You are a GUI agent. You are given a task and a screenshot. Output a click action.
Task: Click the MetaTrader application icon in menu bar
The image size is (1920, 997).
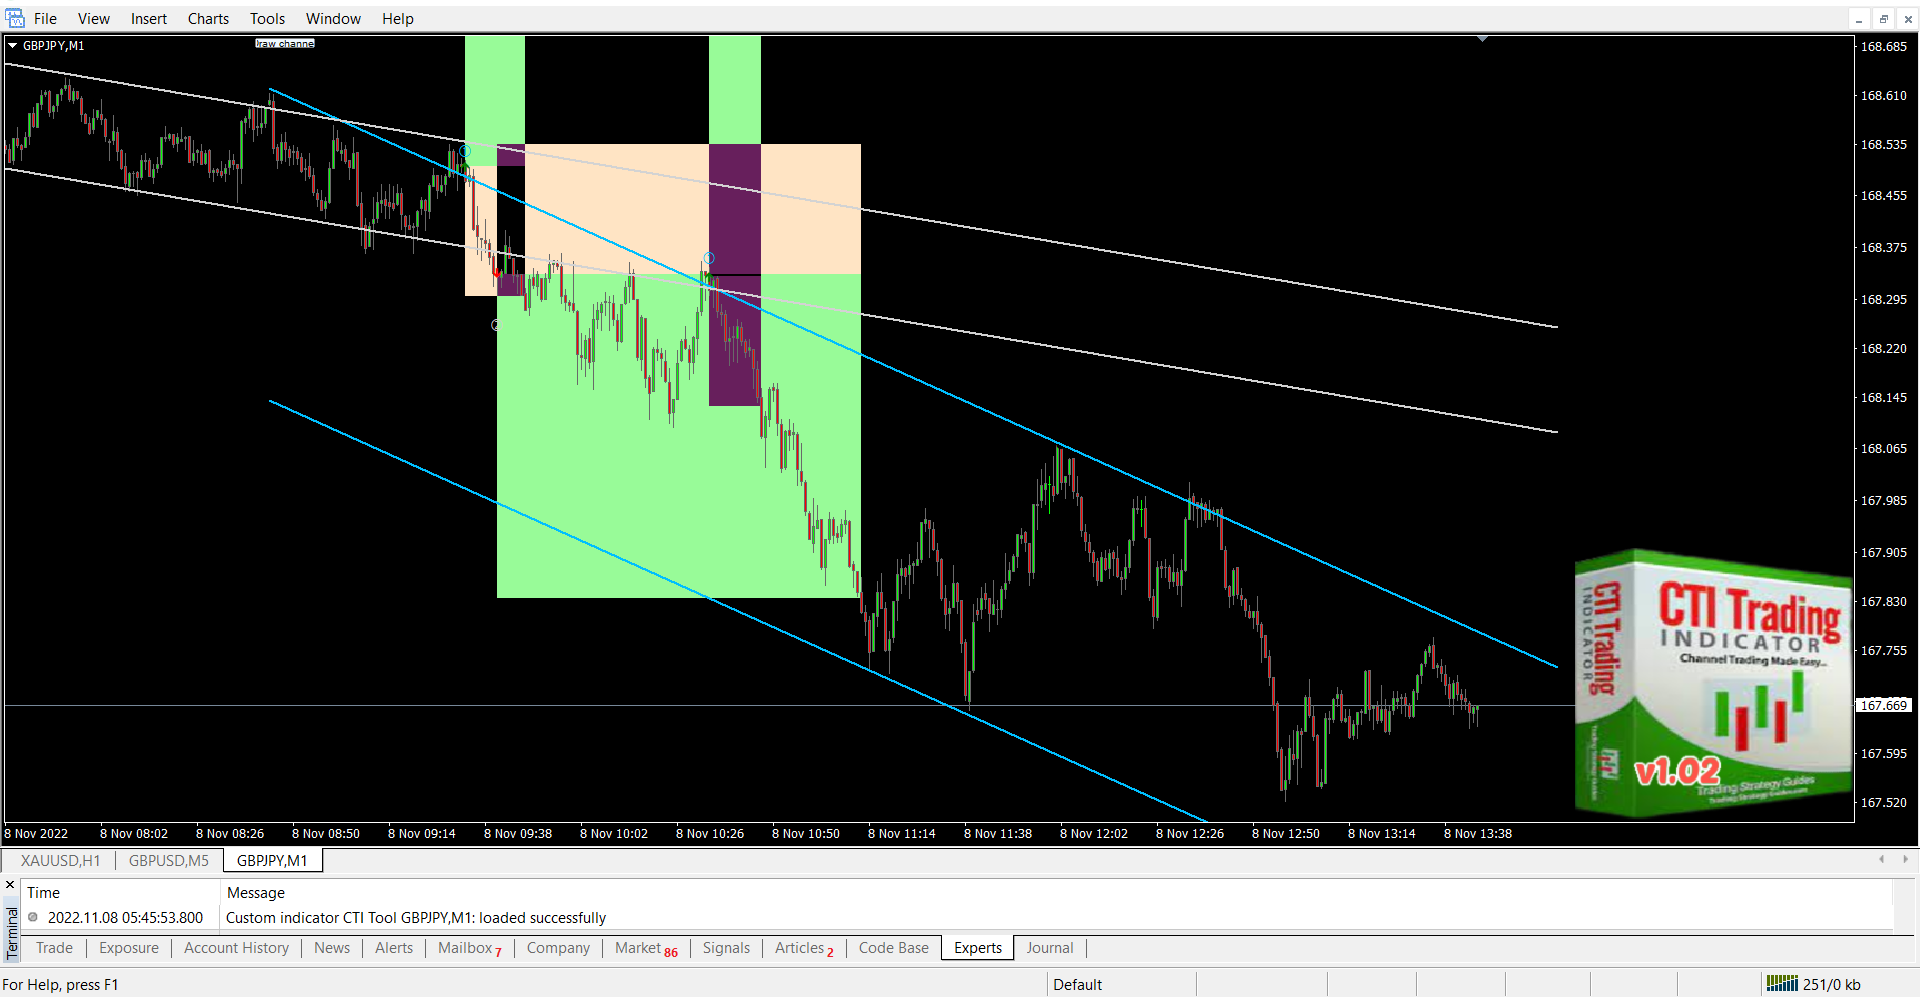tap(15, 18)
